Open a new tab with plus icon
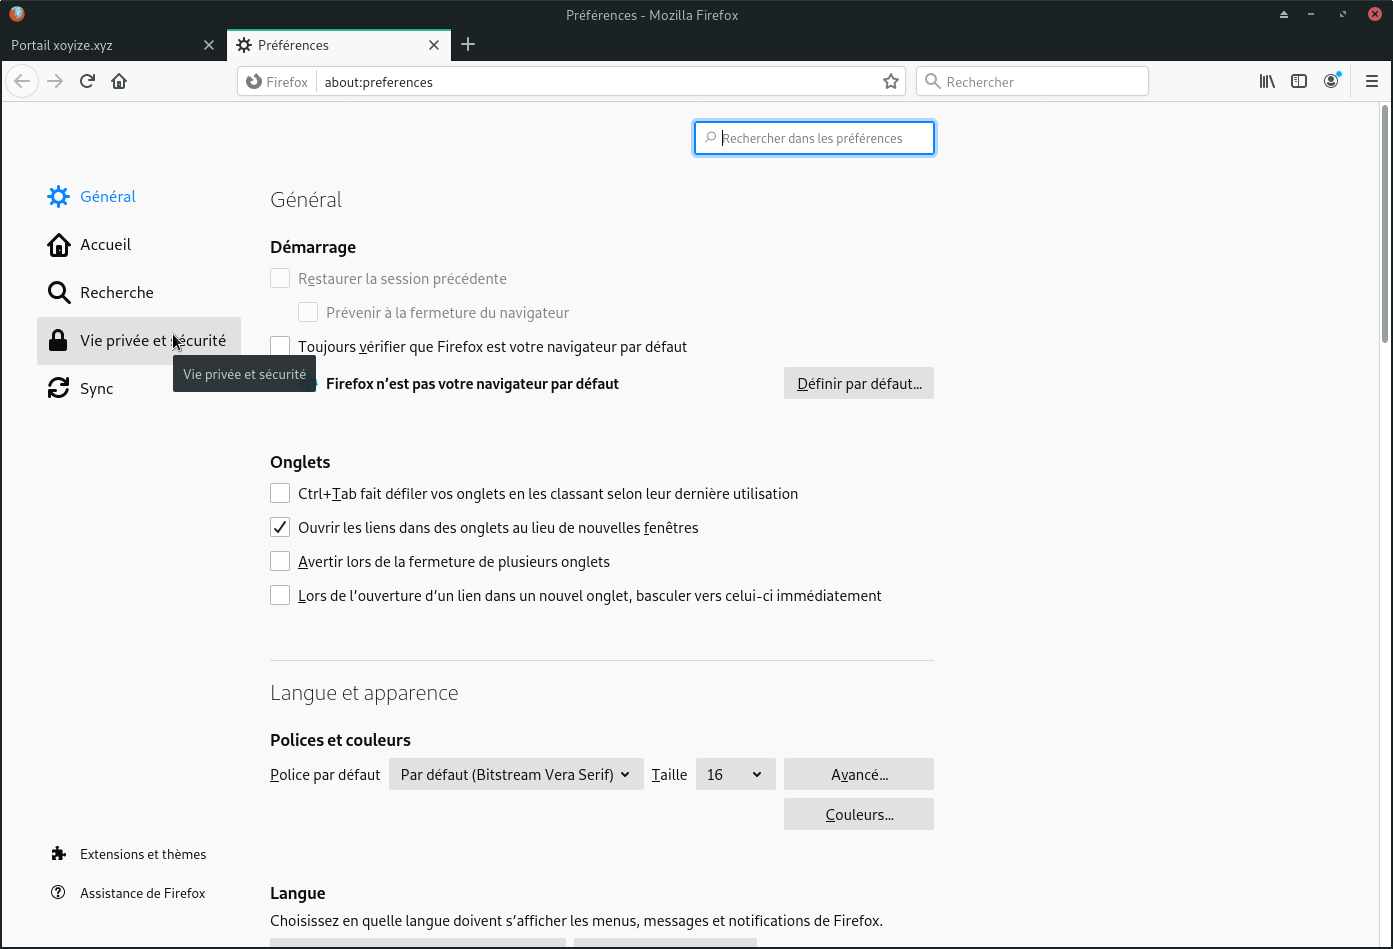 468,45
